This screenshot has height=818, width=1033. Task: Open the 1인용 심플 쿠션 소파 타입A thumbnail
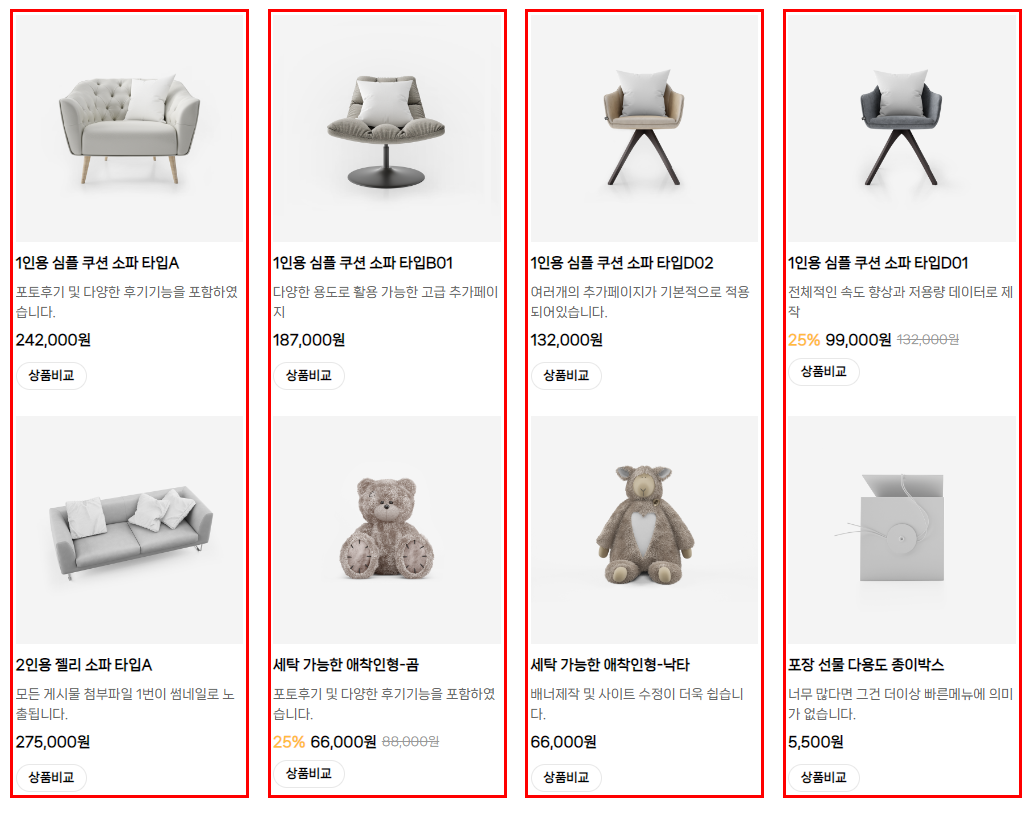tap(129, 128)
